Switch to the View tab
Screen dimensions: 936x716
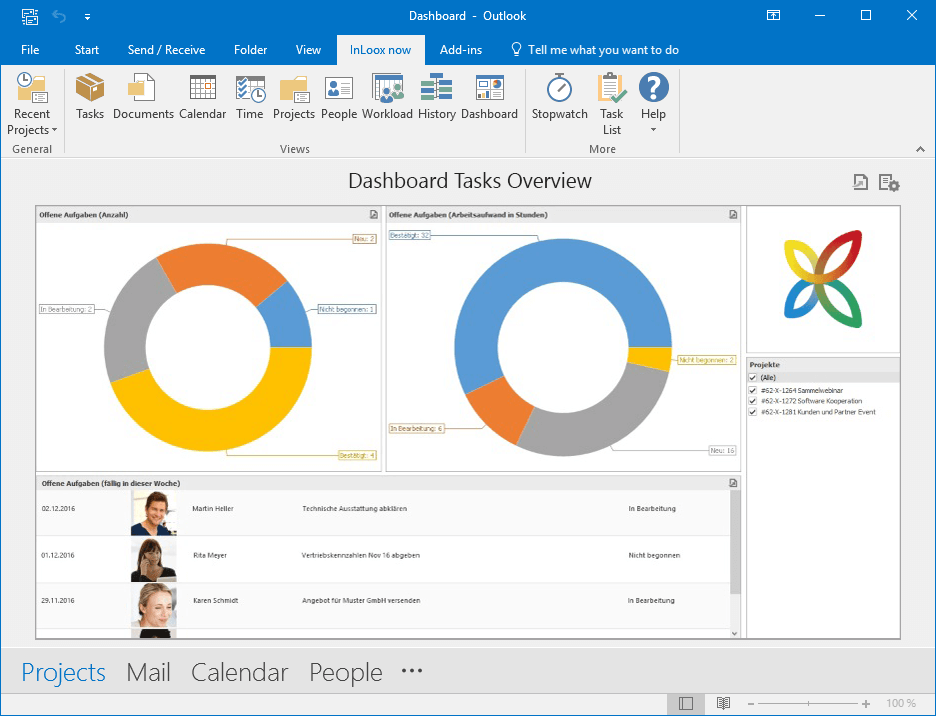tap(308, 50)
